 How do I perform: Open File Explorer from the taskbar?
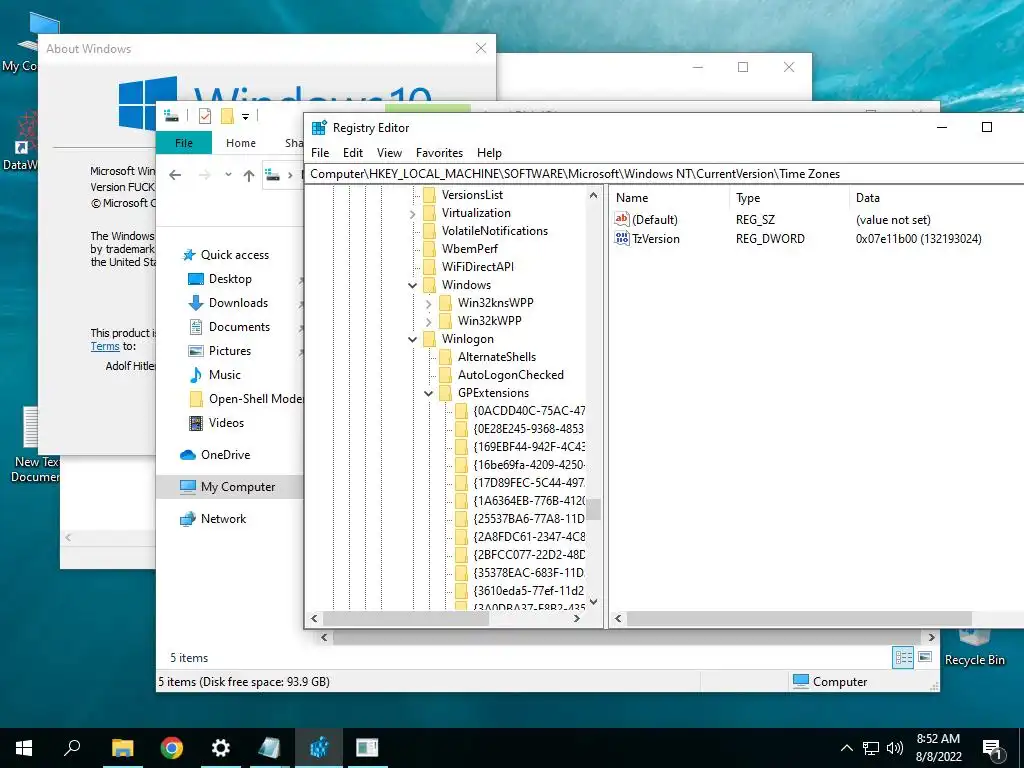tap(122, 748)
